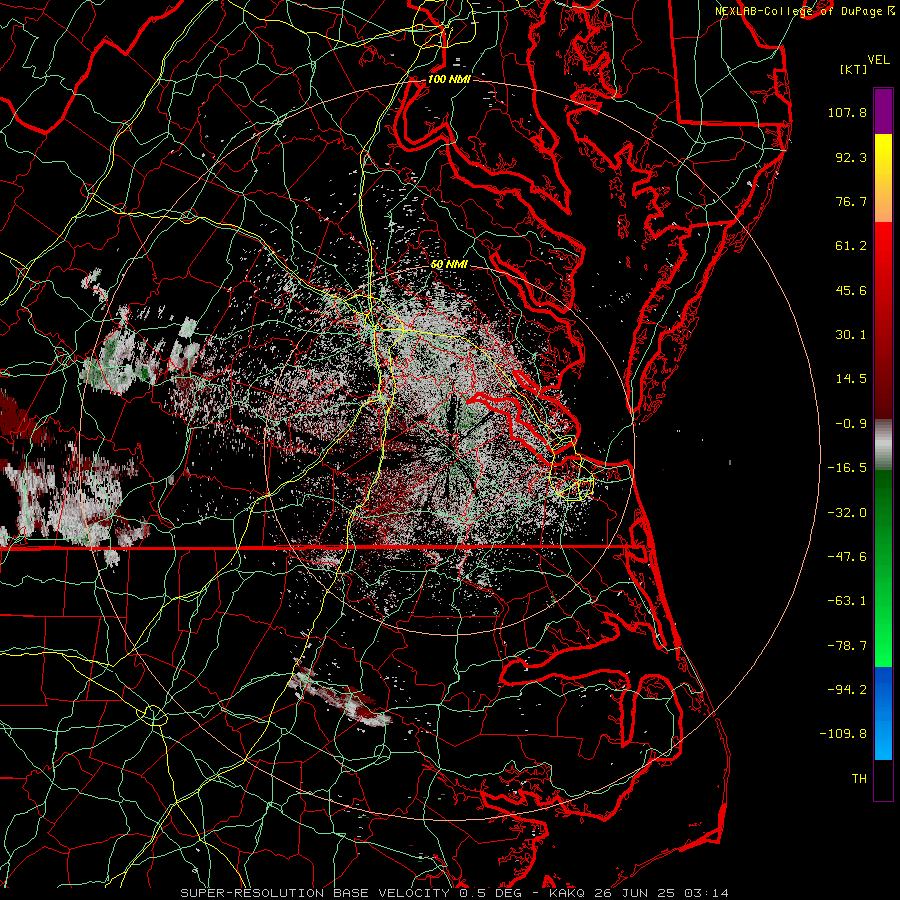The image size is (900, 900).
Task: Click the 107.8 legend value
Action: (847, 112)
